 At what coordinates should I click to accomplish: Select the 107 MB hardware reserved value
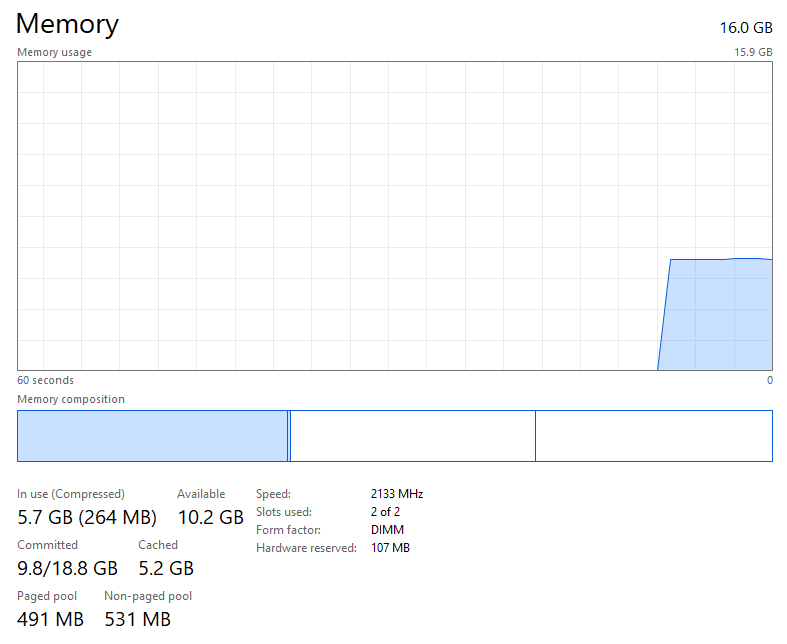pyautogui.click(x=390, y=548)
